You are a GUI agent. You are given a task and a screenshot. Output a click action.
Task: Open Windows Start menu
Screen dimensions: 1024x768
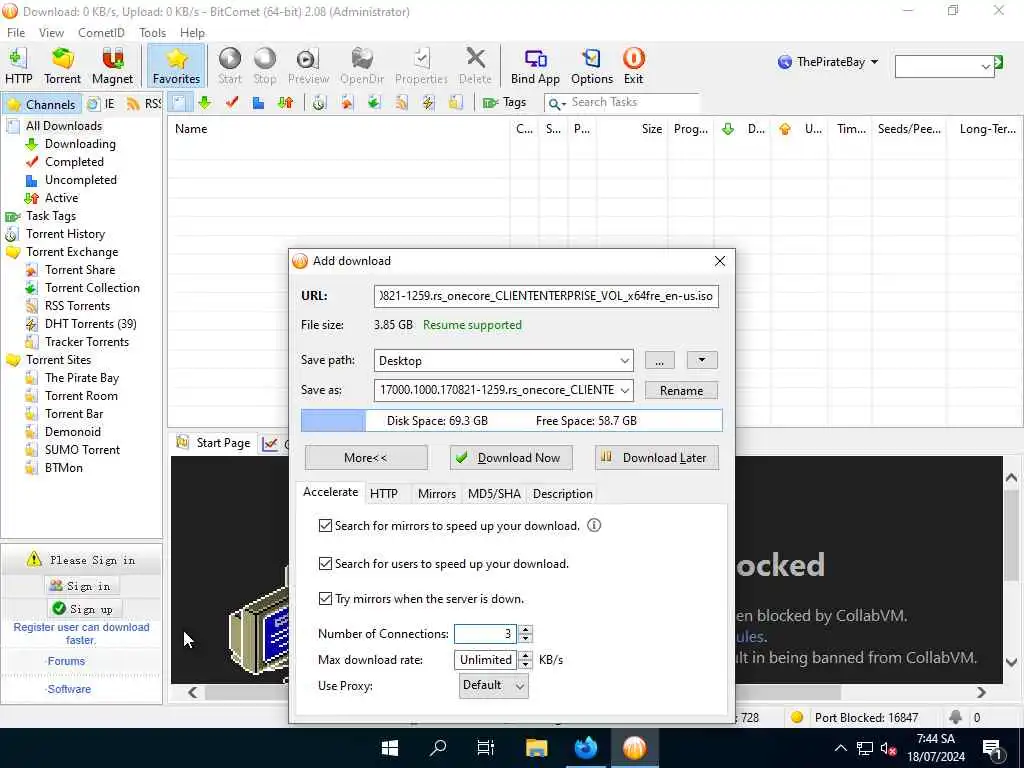pyautogui.click(x=390, y=748)
